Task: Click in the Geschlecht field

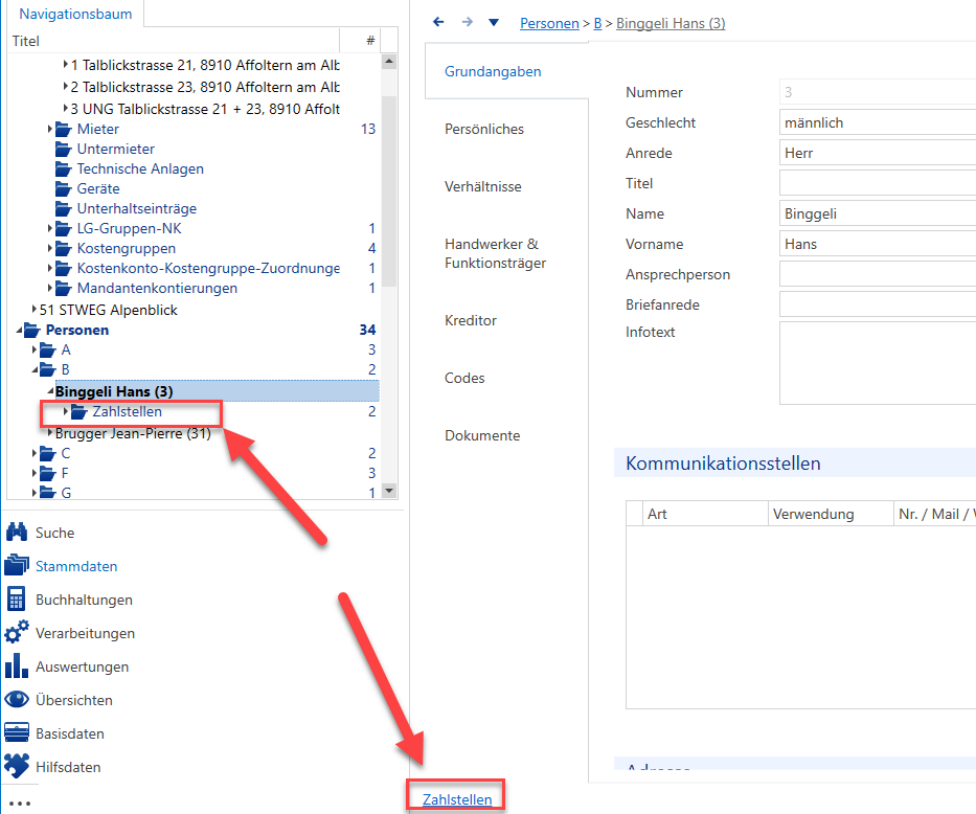Action: click(877, 123)
